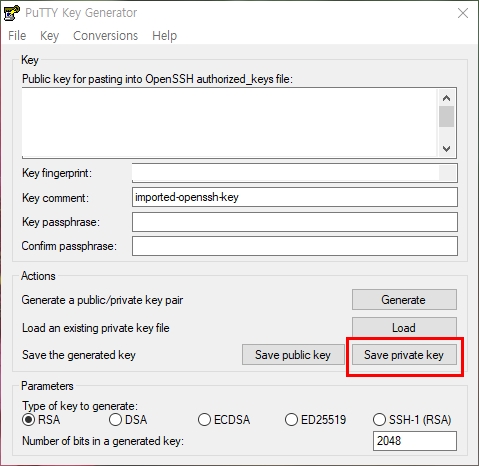479x466 pixels.
Task: Open the File menu
Action: coord(17,36)
